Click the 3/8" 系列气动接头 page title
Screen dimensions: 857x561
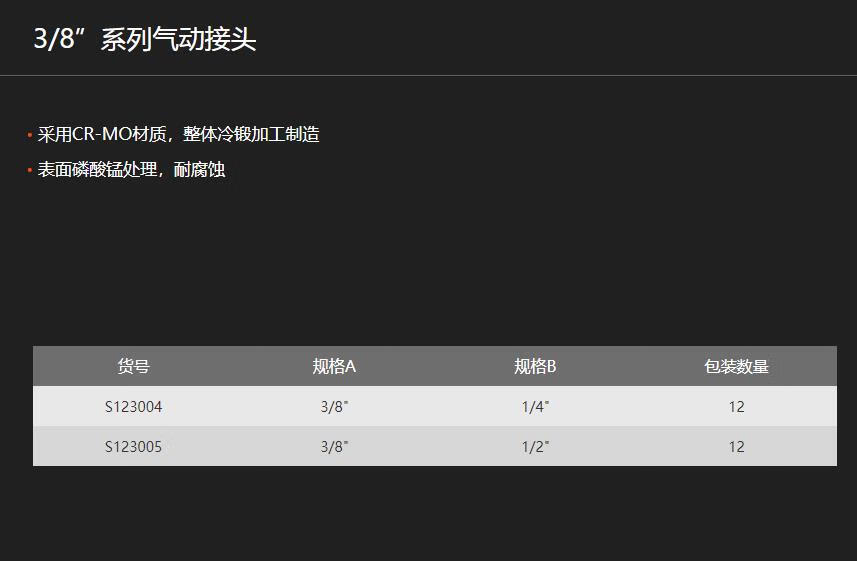coord(145,39)
